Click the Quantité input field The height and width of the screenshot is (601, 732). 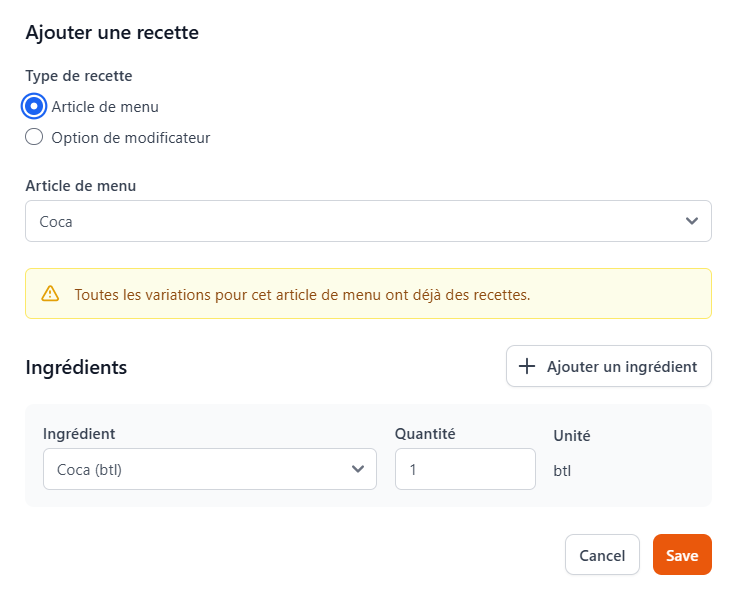[x=465, y=469]
